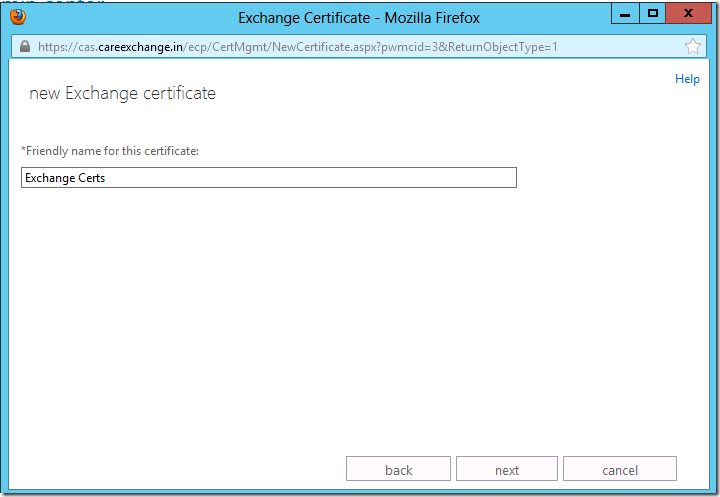Maximize the Firefox window
The height and width of the screenshot is (497, 720).
(652, 13)
